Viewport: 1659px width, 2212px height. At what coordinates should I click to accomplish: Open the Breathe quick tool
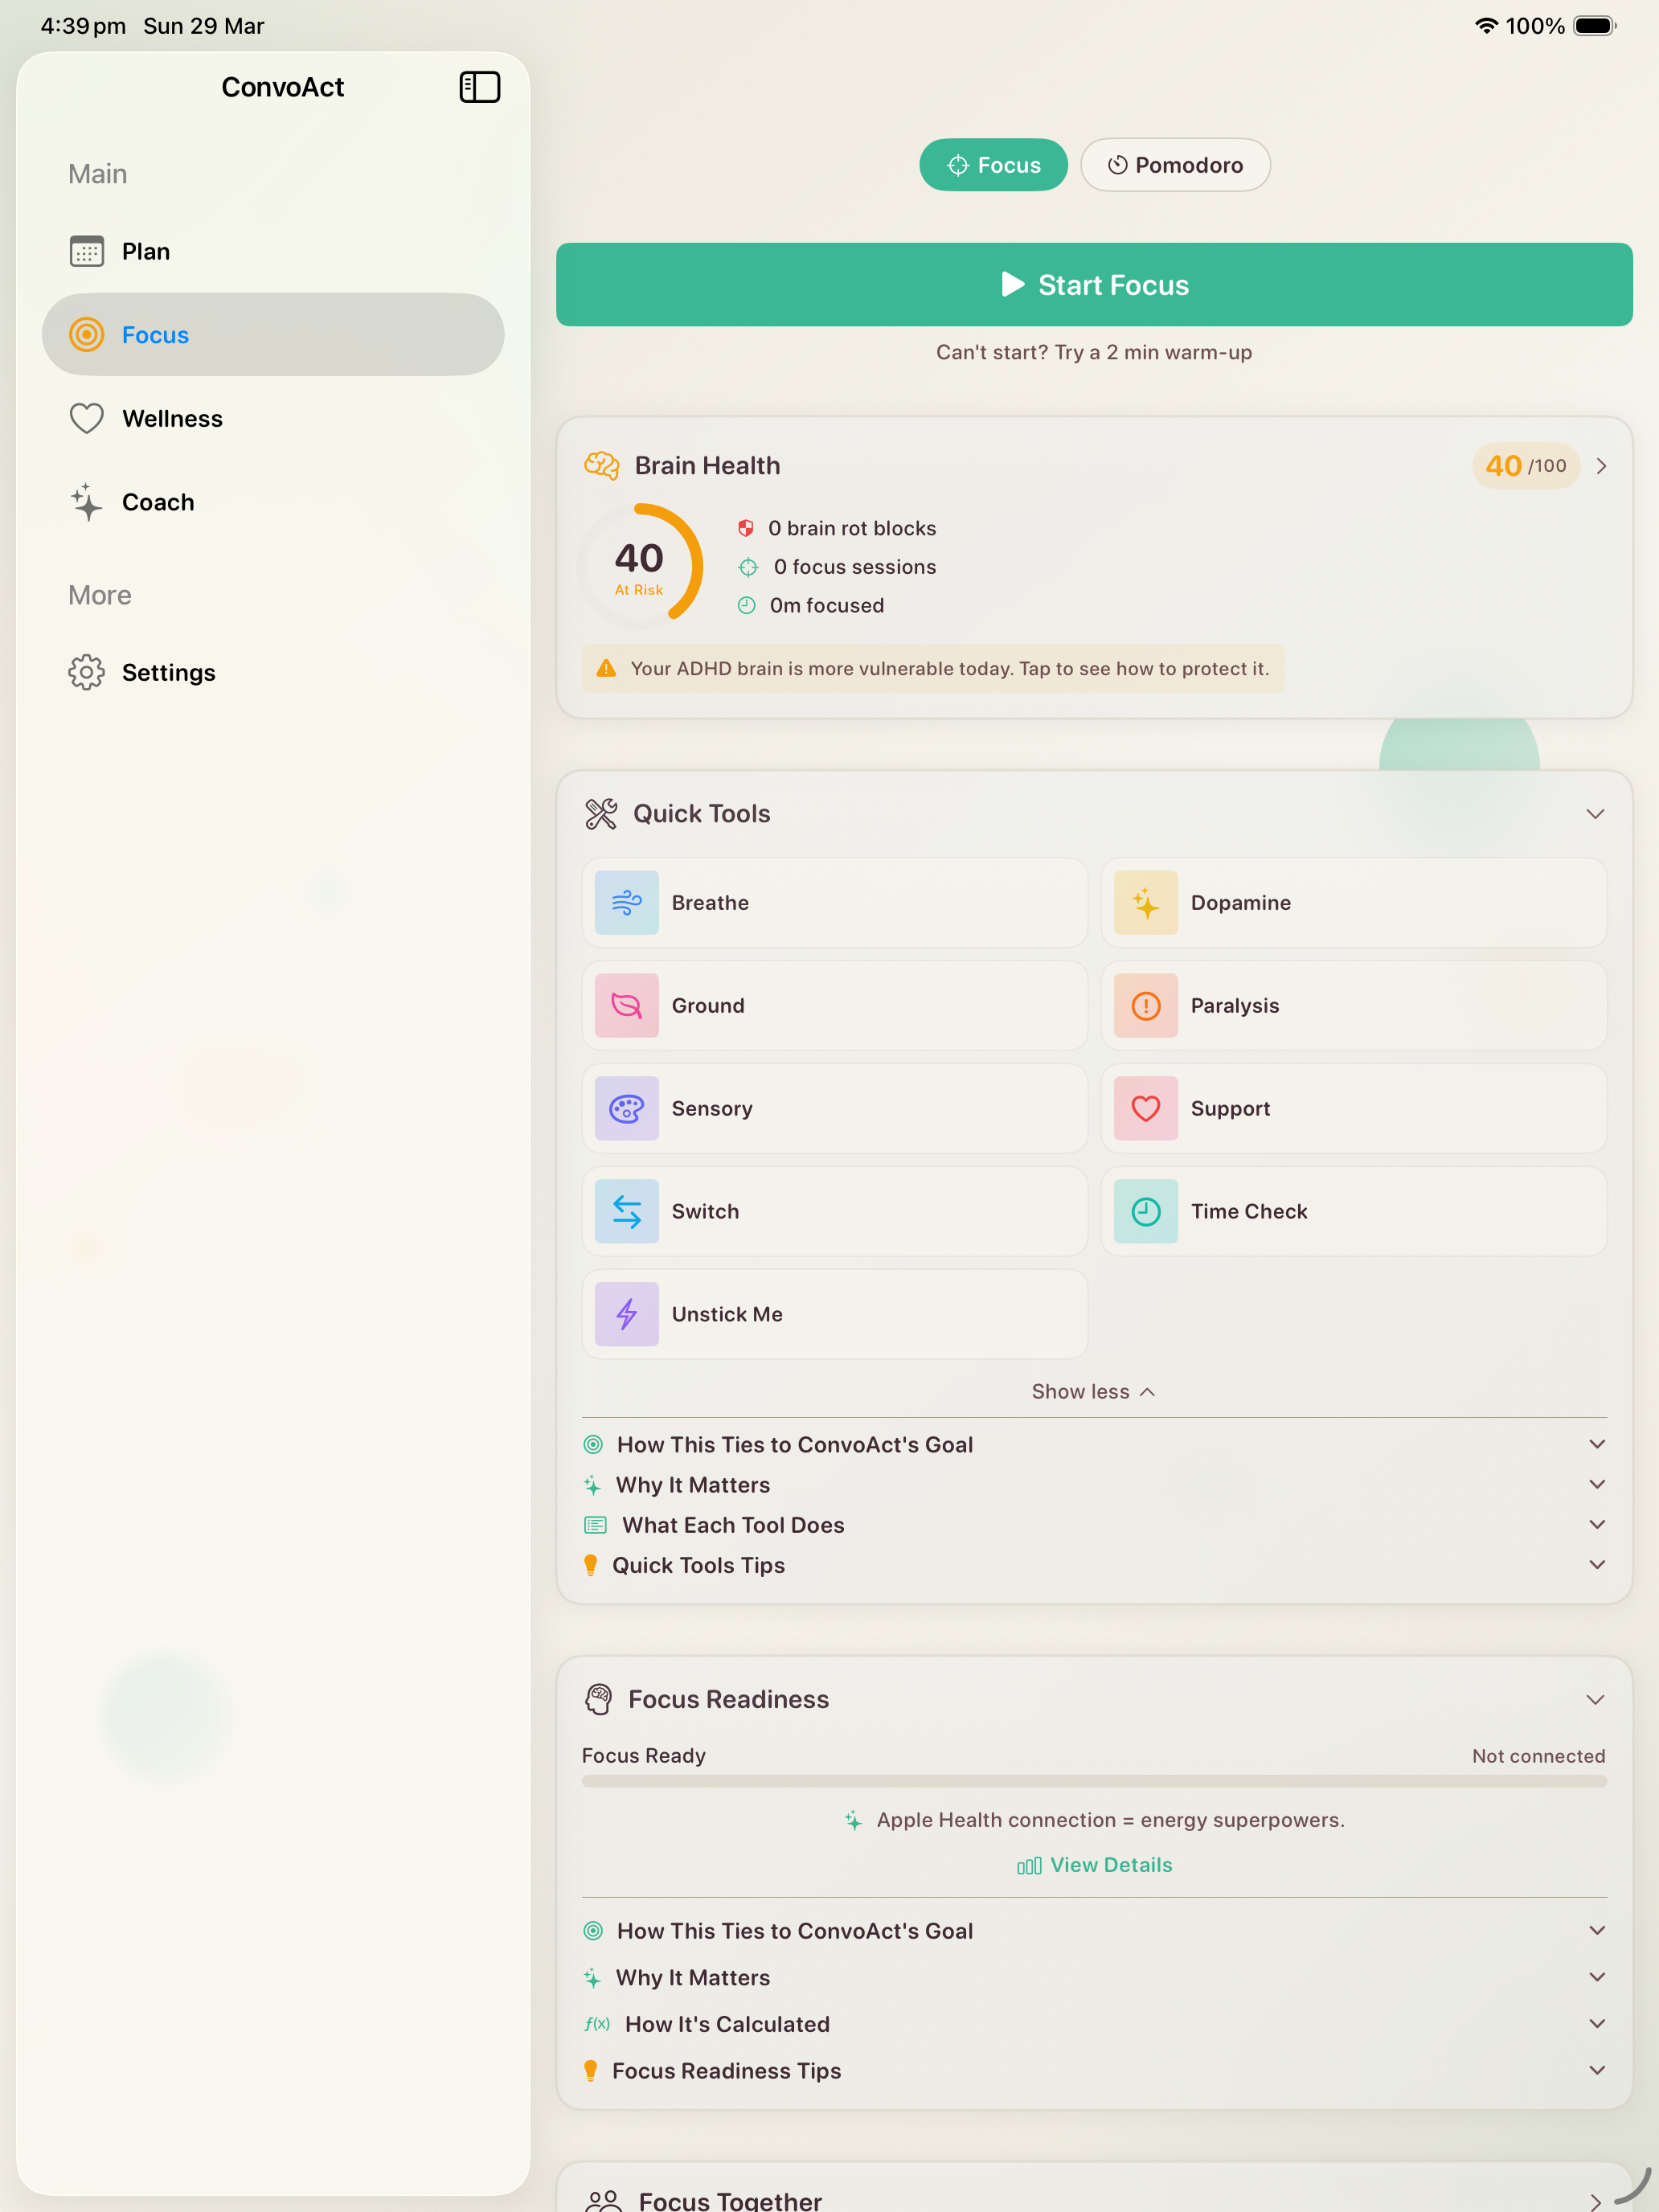[834, 902]
